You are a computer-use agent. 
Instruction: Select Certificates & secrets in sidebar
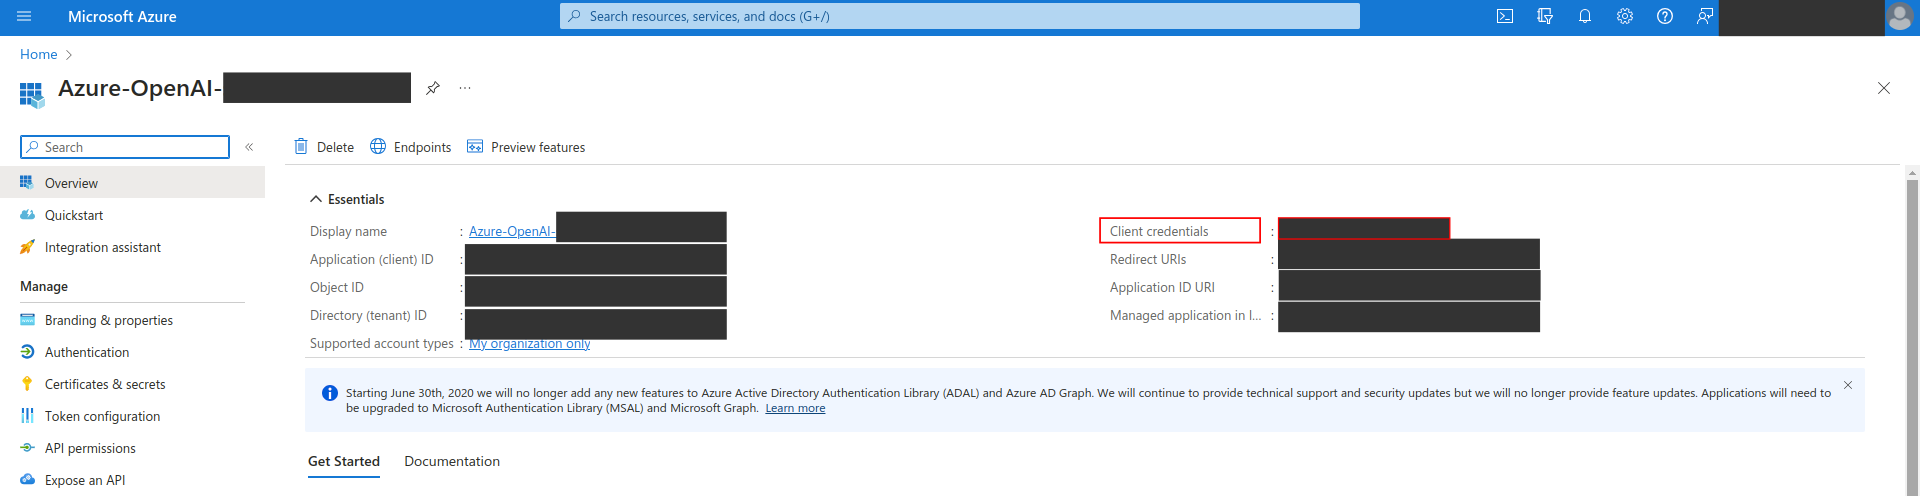point(105,384)
